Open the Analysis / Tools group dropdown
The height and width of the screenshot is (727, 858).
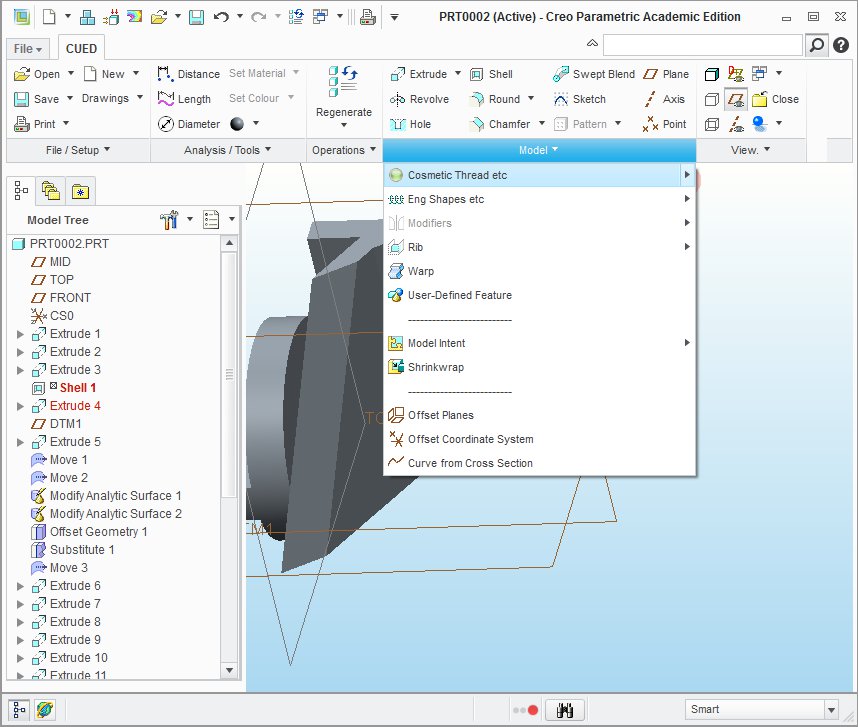227,150
